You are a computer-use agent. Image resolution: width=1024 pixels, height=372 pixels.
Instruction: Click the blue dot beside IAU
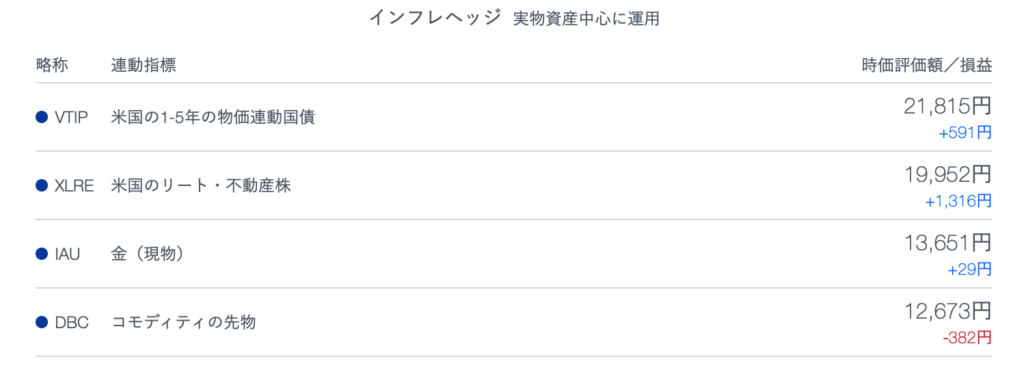pos(42,254)
